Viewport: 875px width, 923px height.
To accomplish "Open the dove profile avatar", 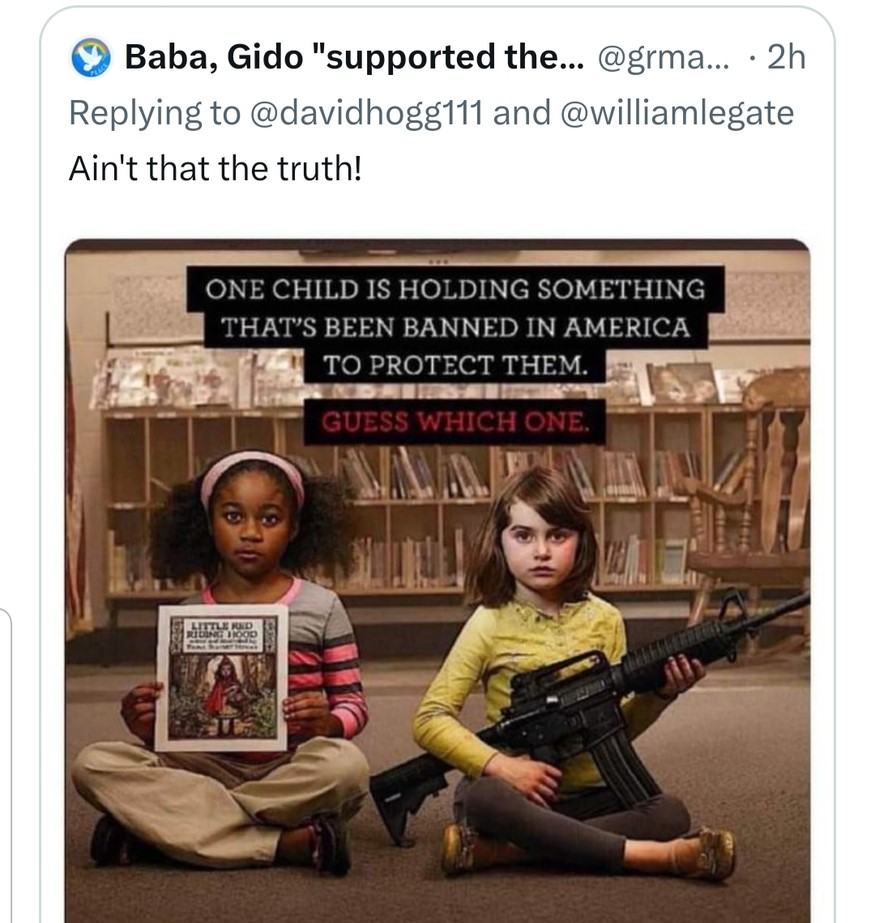I will point(91,58).
